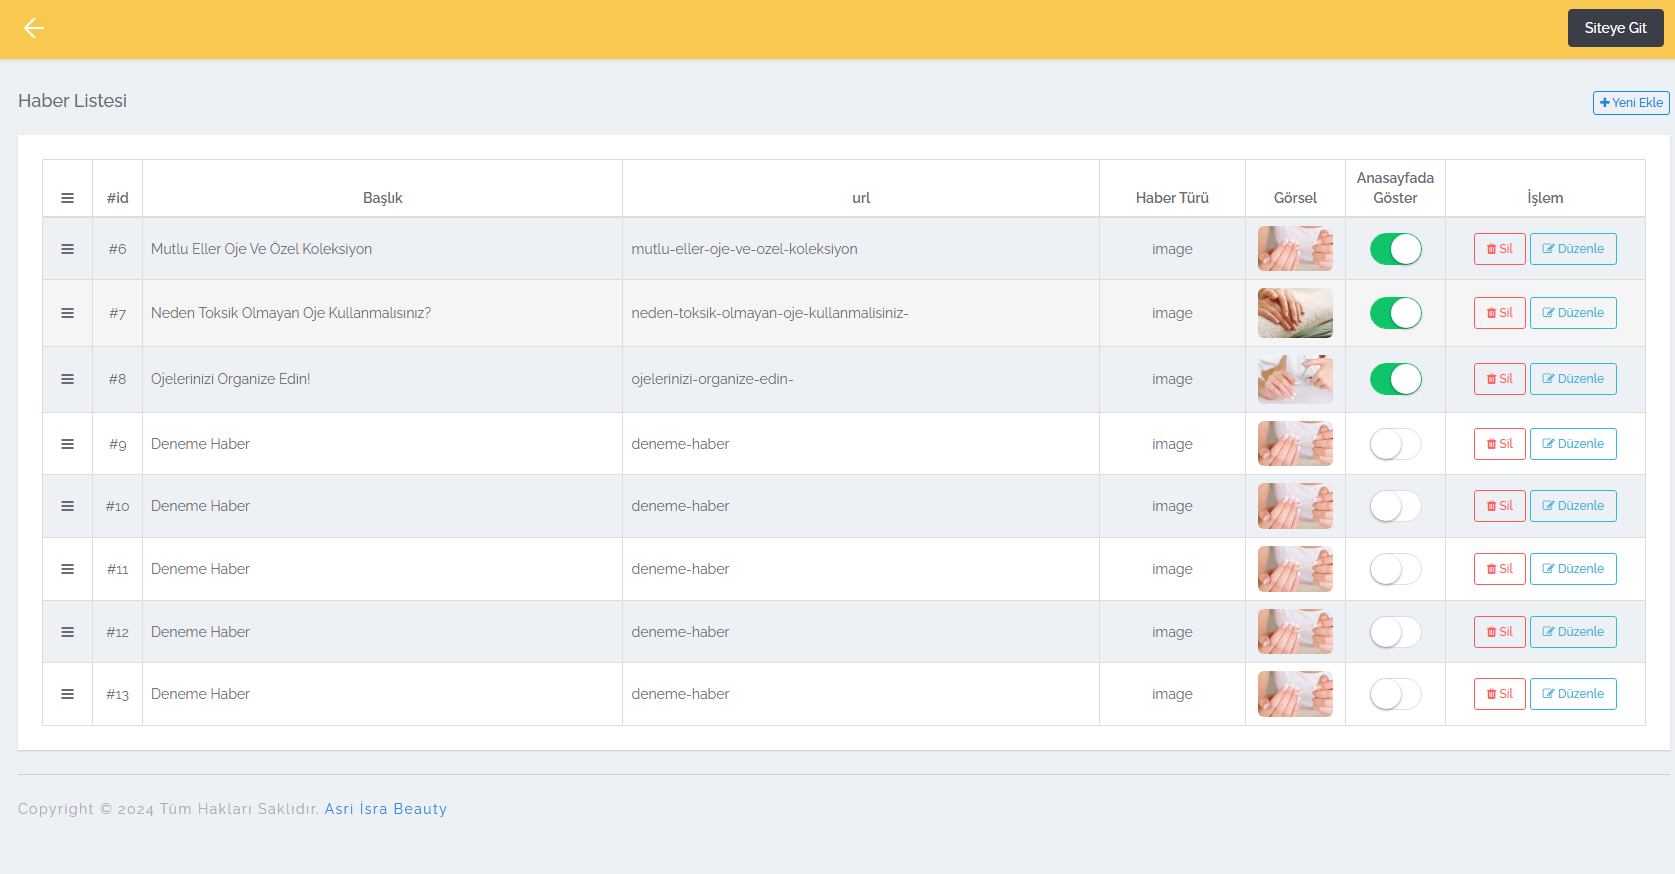Delete news item #12 with Sil
This screenshot has height=874, width=1675.
click(x=1499, y=632)
